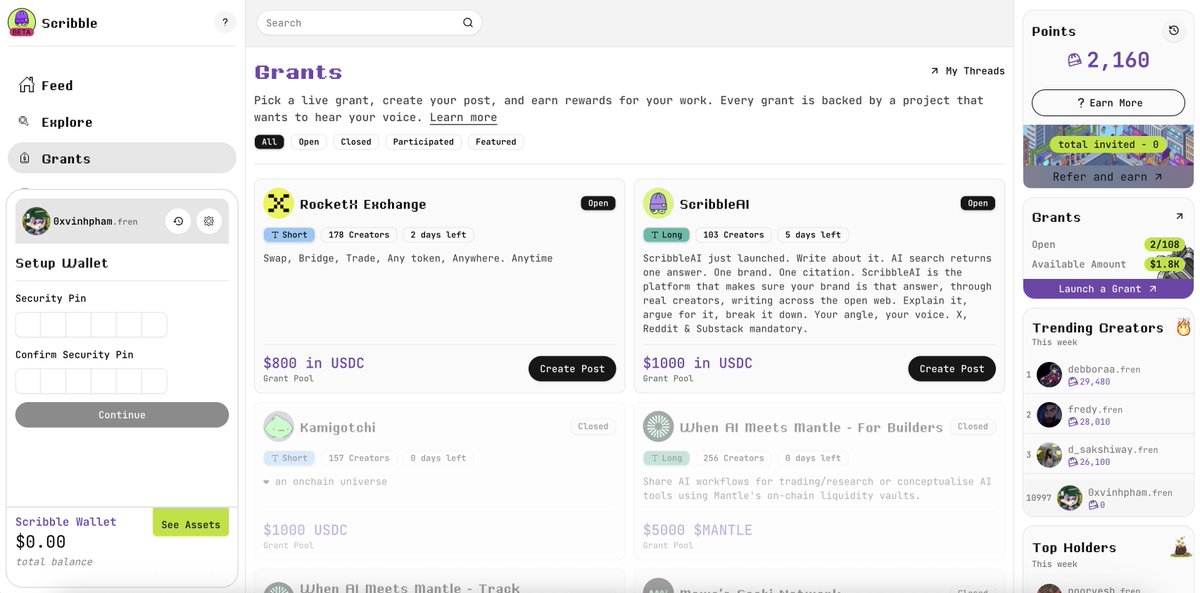Select the Participated filter
The image size is (1200, 593).
coord(423,142)
